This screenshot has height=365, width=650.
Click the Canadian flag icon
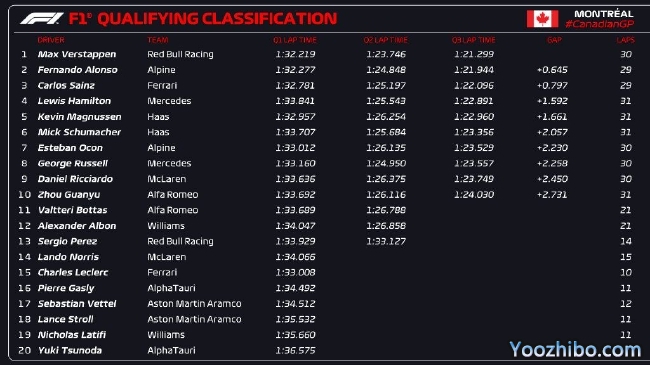coord(542,19)
